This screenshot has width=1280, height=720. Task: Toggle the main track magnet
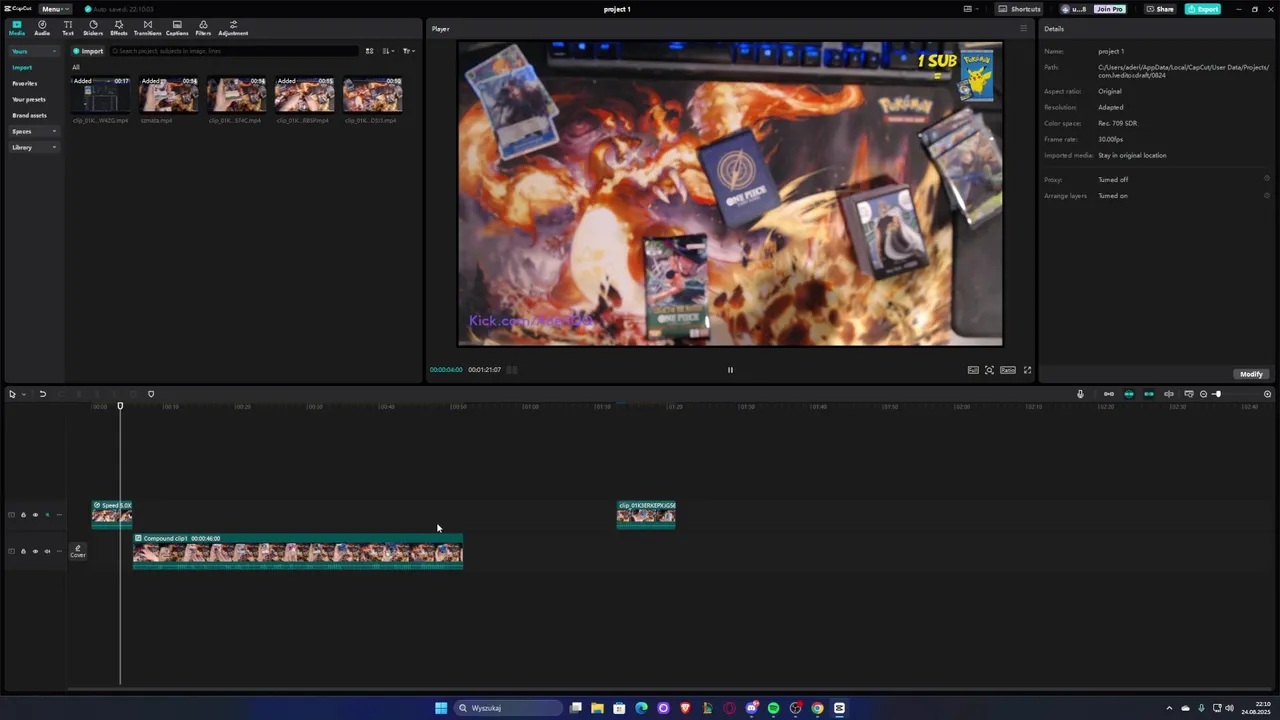click(x=1109, y=394)
